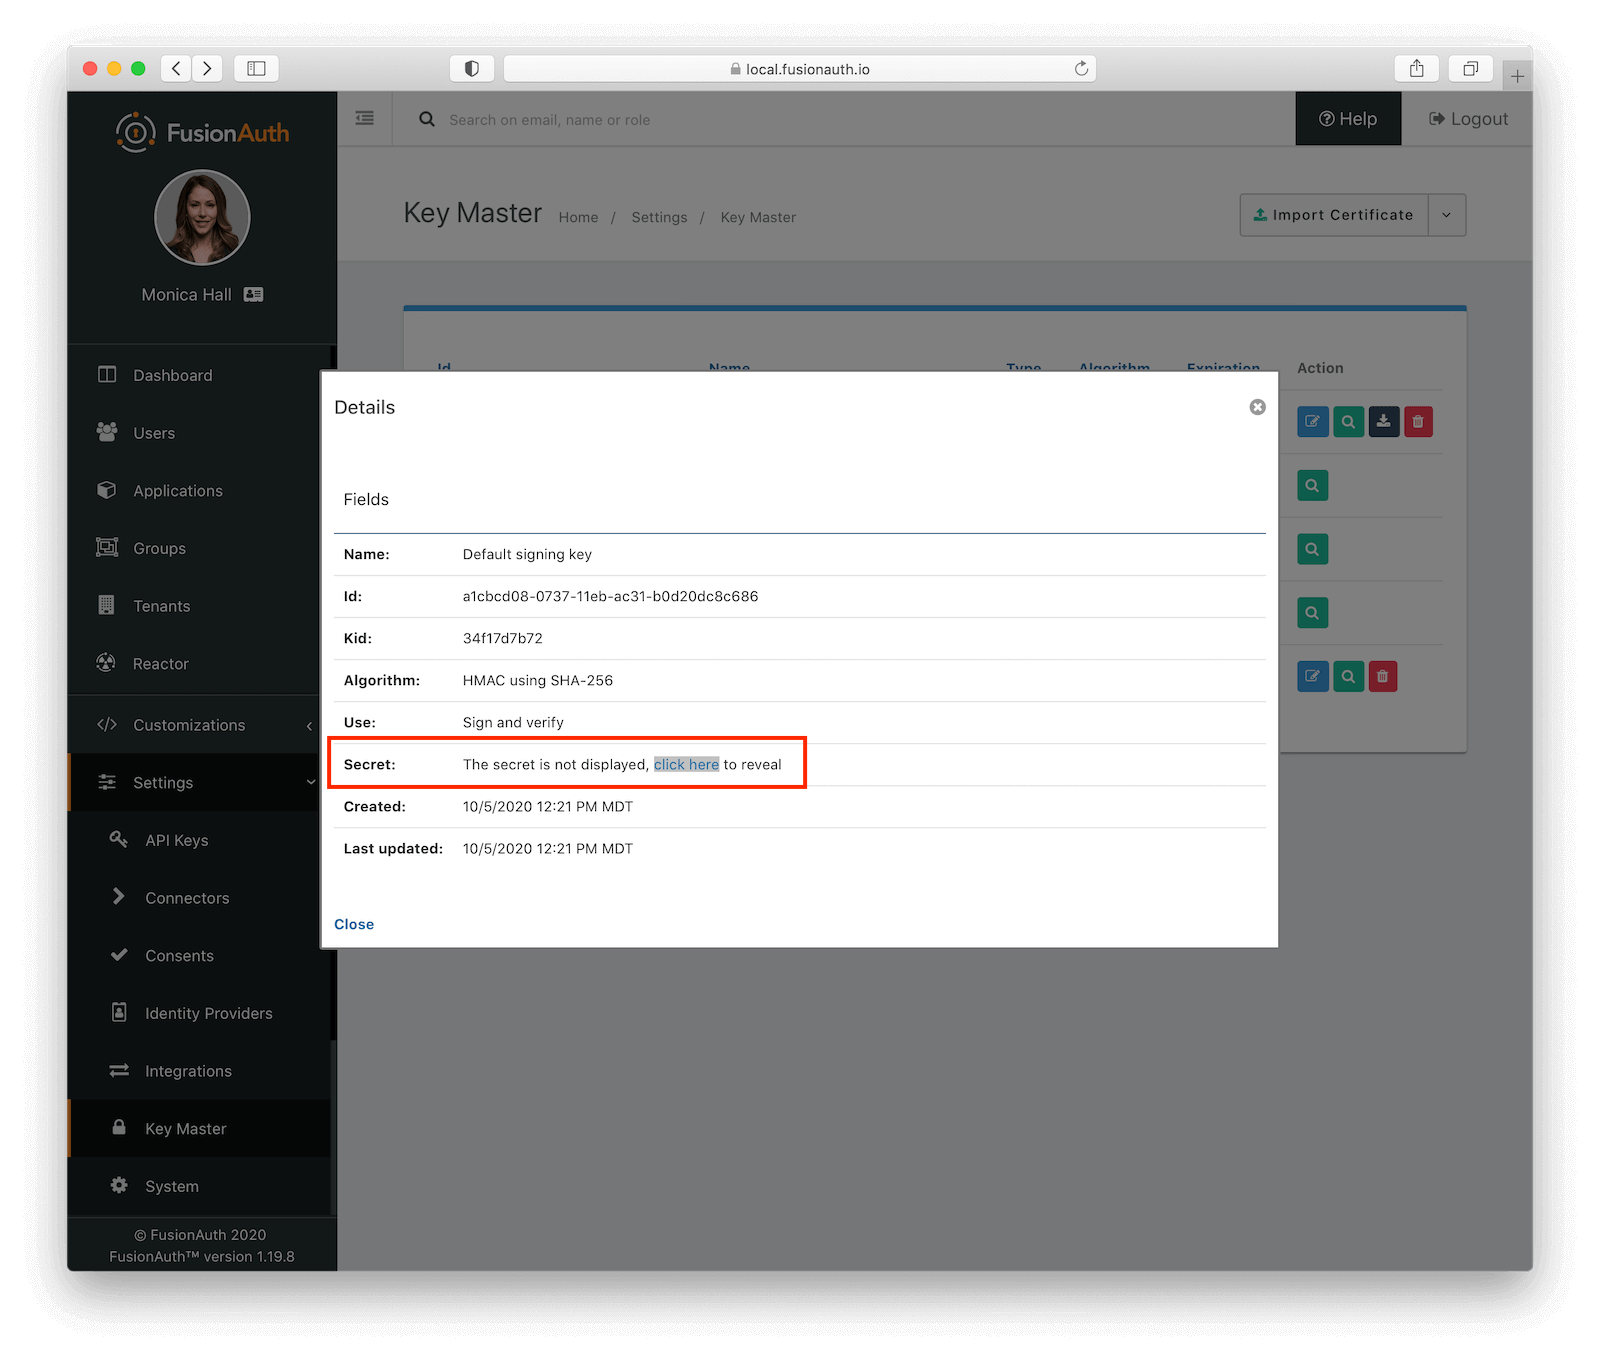This screenshot has height=1360, width=1600.
Task: Click view icon in the first key row
Action: click(1348, 422)
